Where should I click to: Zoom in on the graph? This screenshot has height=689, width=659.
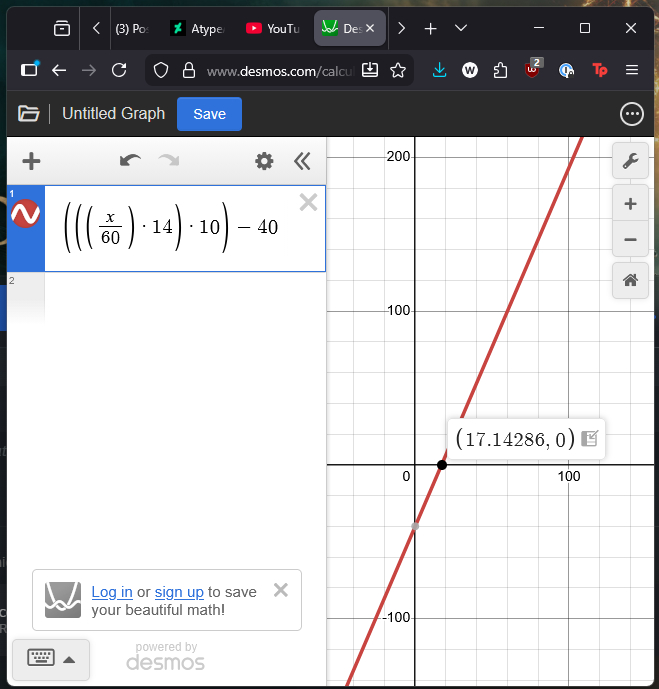(630, 205)
